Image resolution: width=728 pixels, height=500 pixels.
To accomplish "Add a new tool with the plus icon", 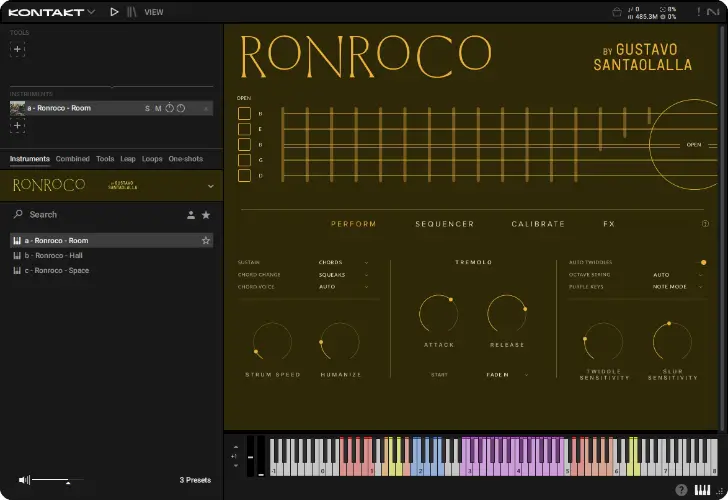I will point(18,49).
